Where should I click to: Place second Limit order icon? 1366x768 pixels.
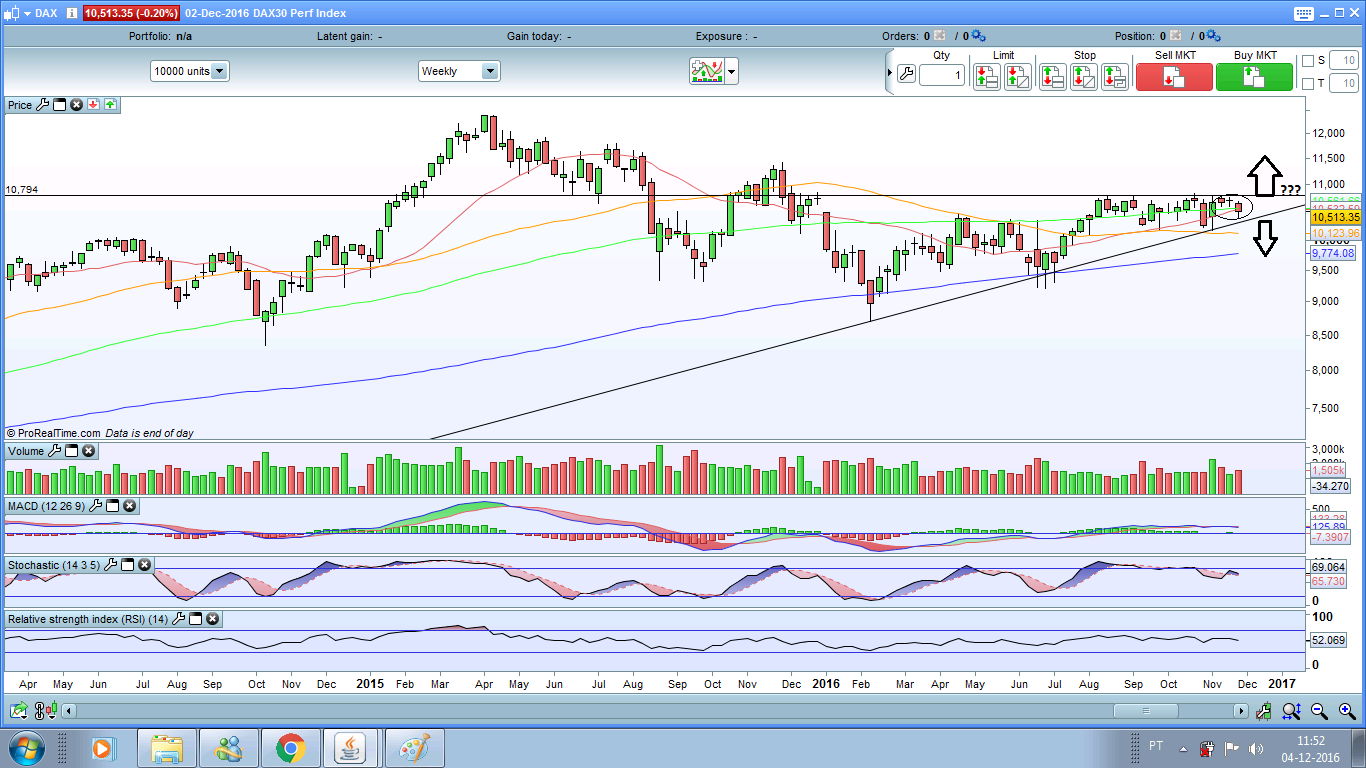coord(1018,77)
